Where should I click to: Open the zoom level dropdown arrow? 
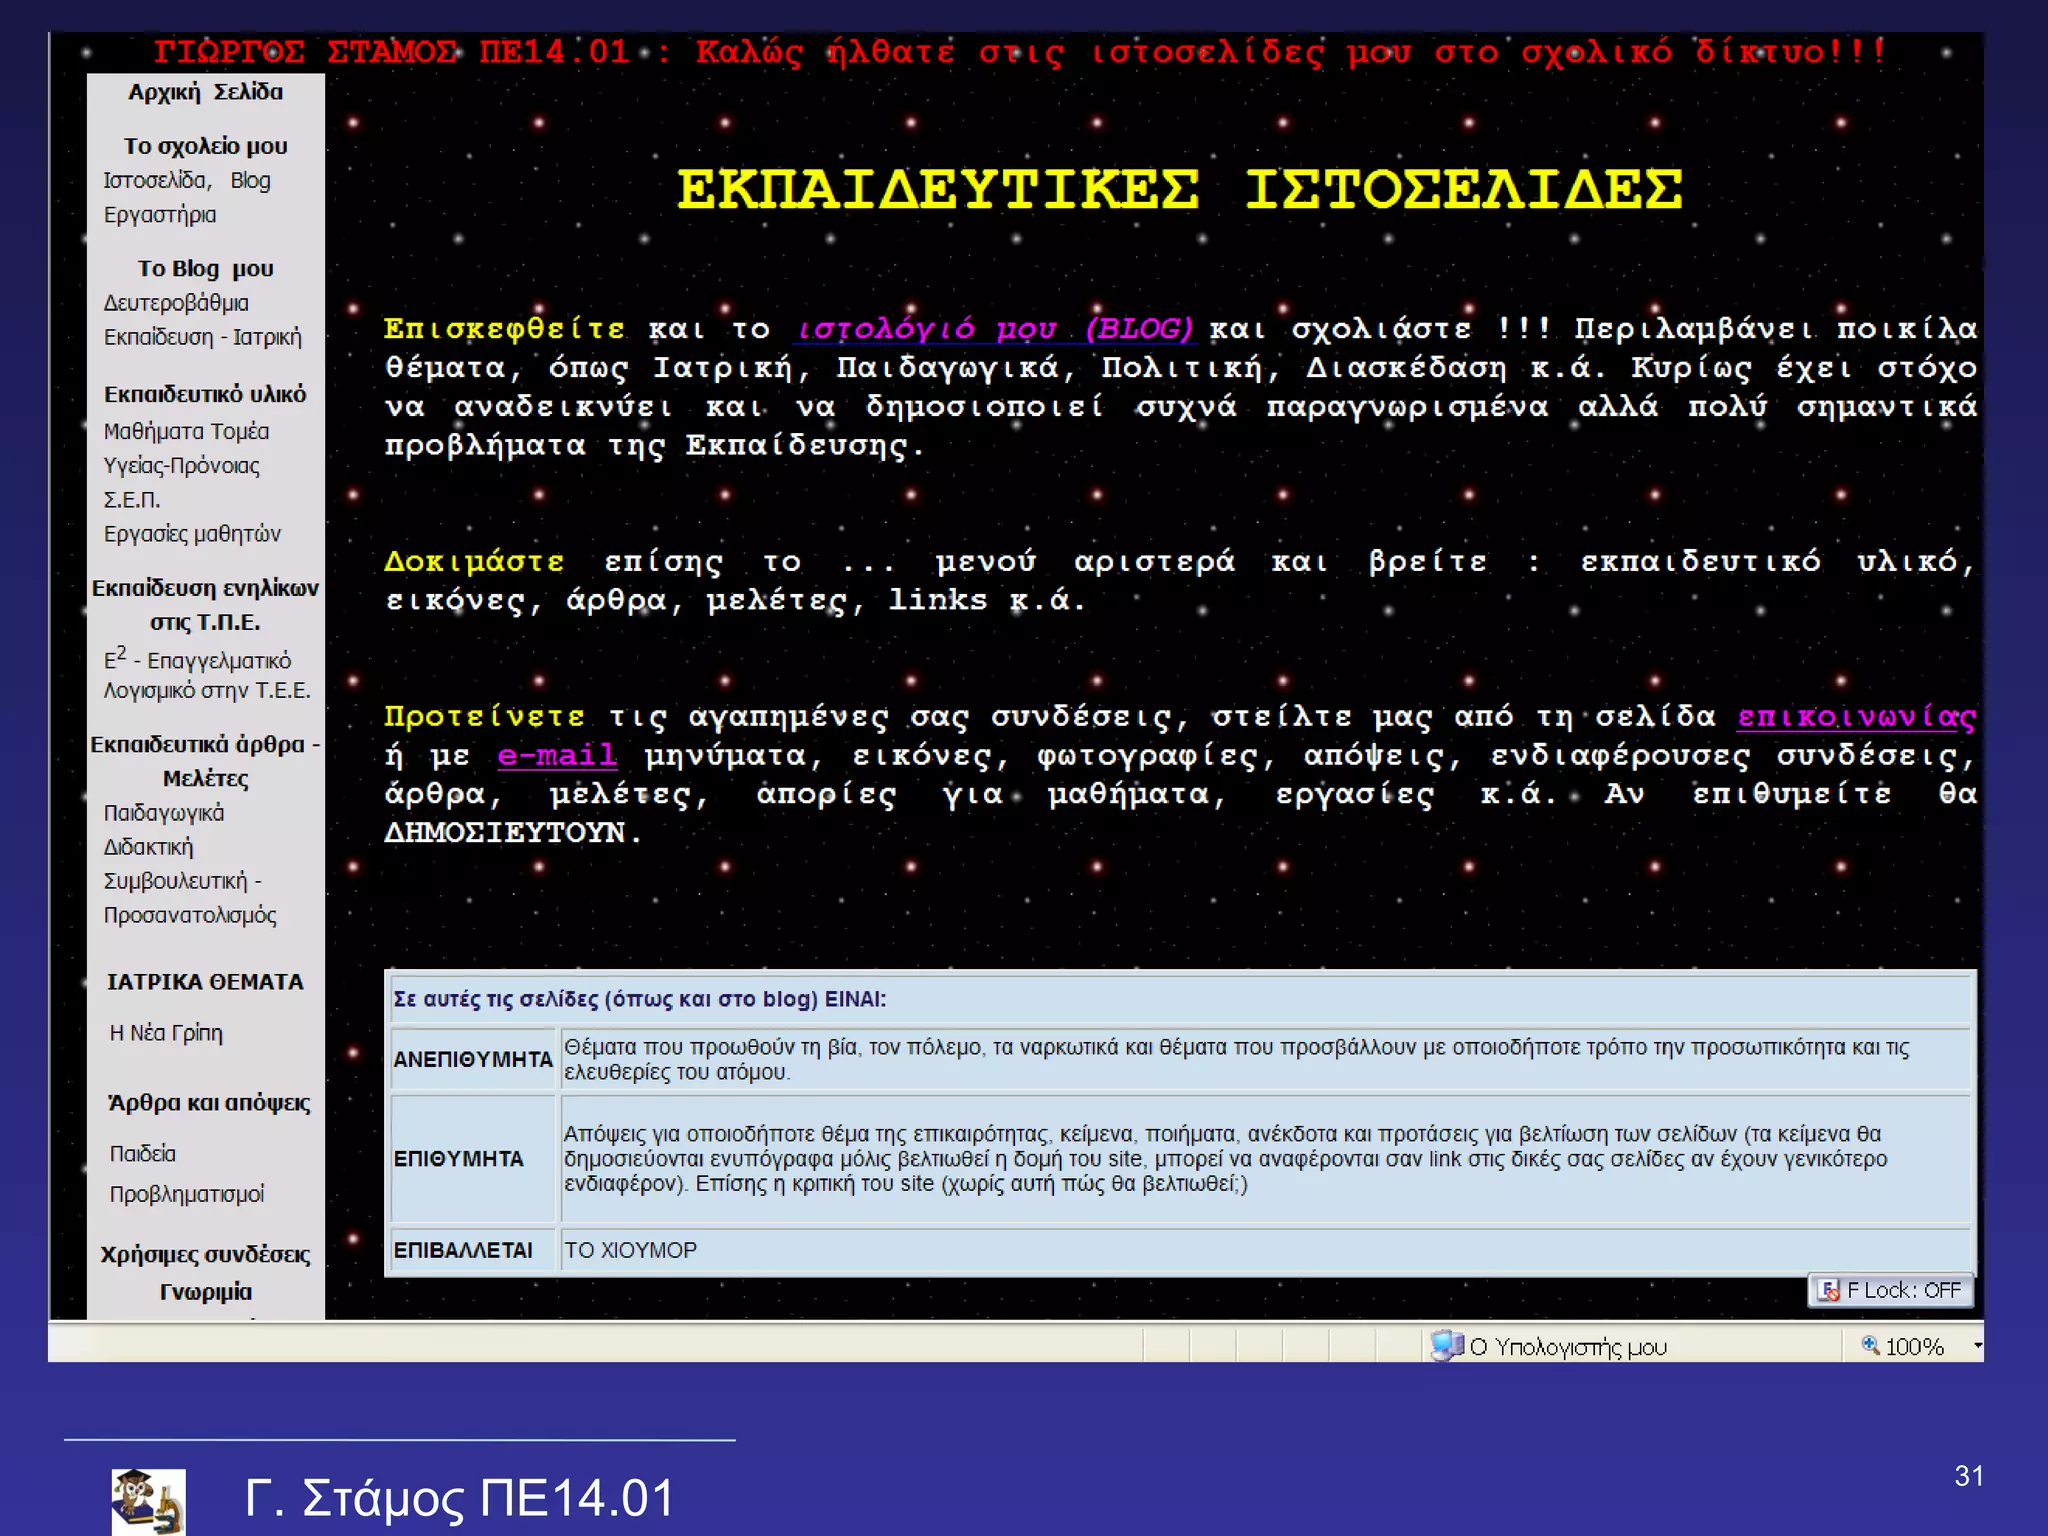coord(1977,1346)
